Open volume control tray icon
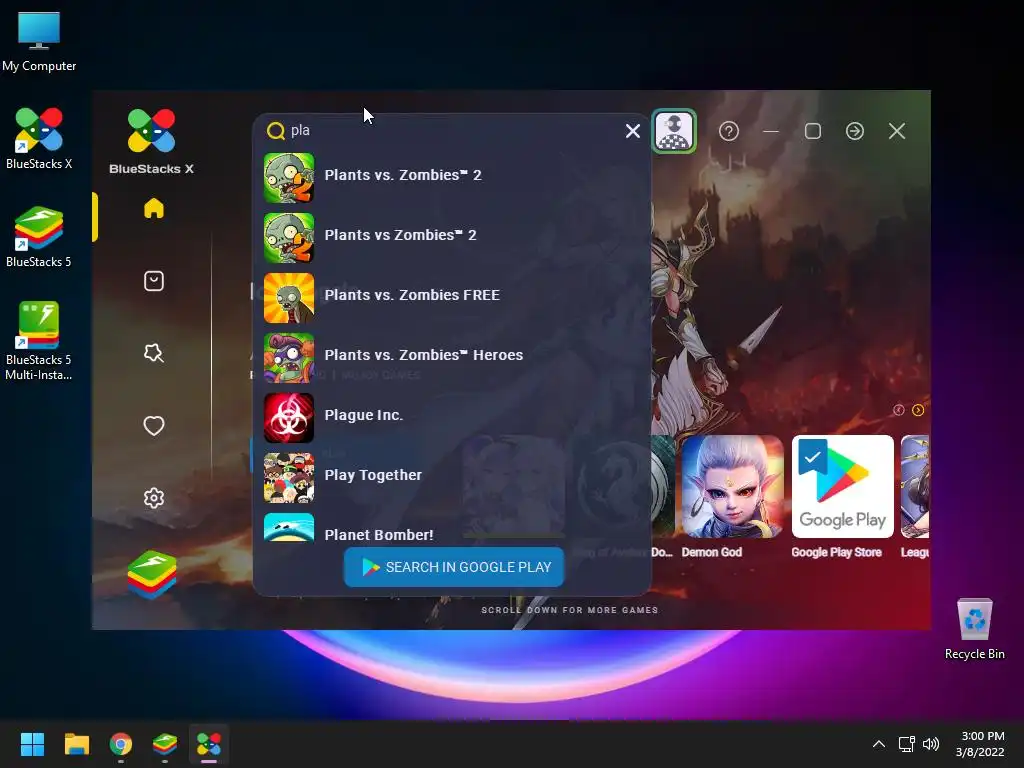The height and width of the screenshot is (768, 1024). click(x=931, y=744)
